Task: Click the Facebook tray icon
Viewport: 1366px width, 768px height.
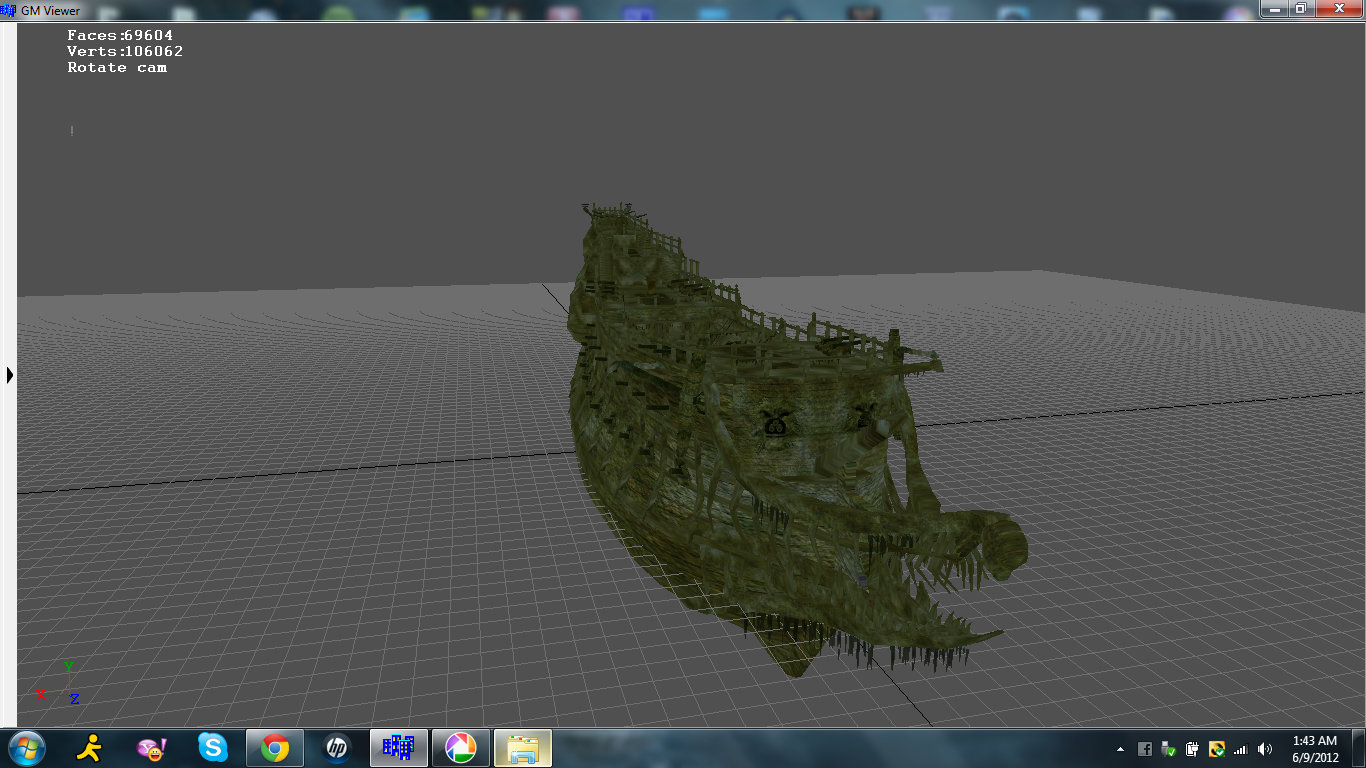Action: [1145, 749]
